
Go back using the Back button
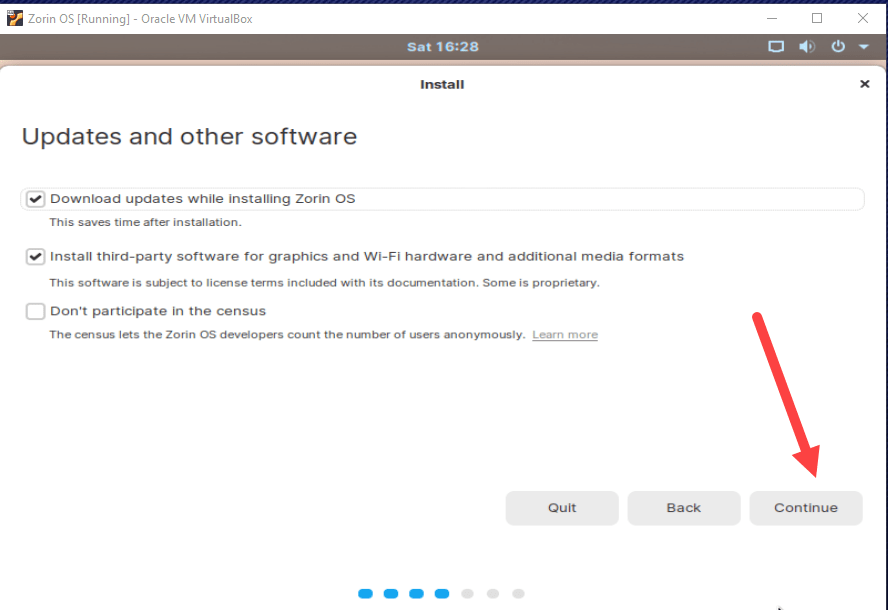pos(684,508)
